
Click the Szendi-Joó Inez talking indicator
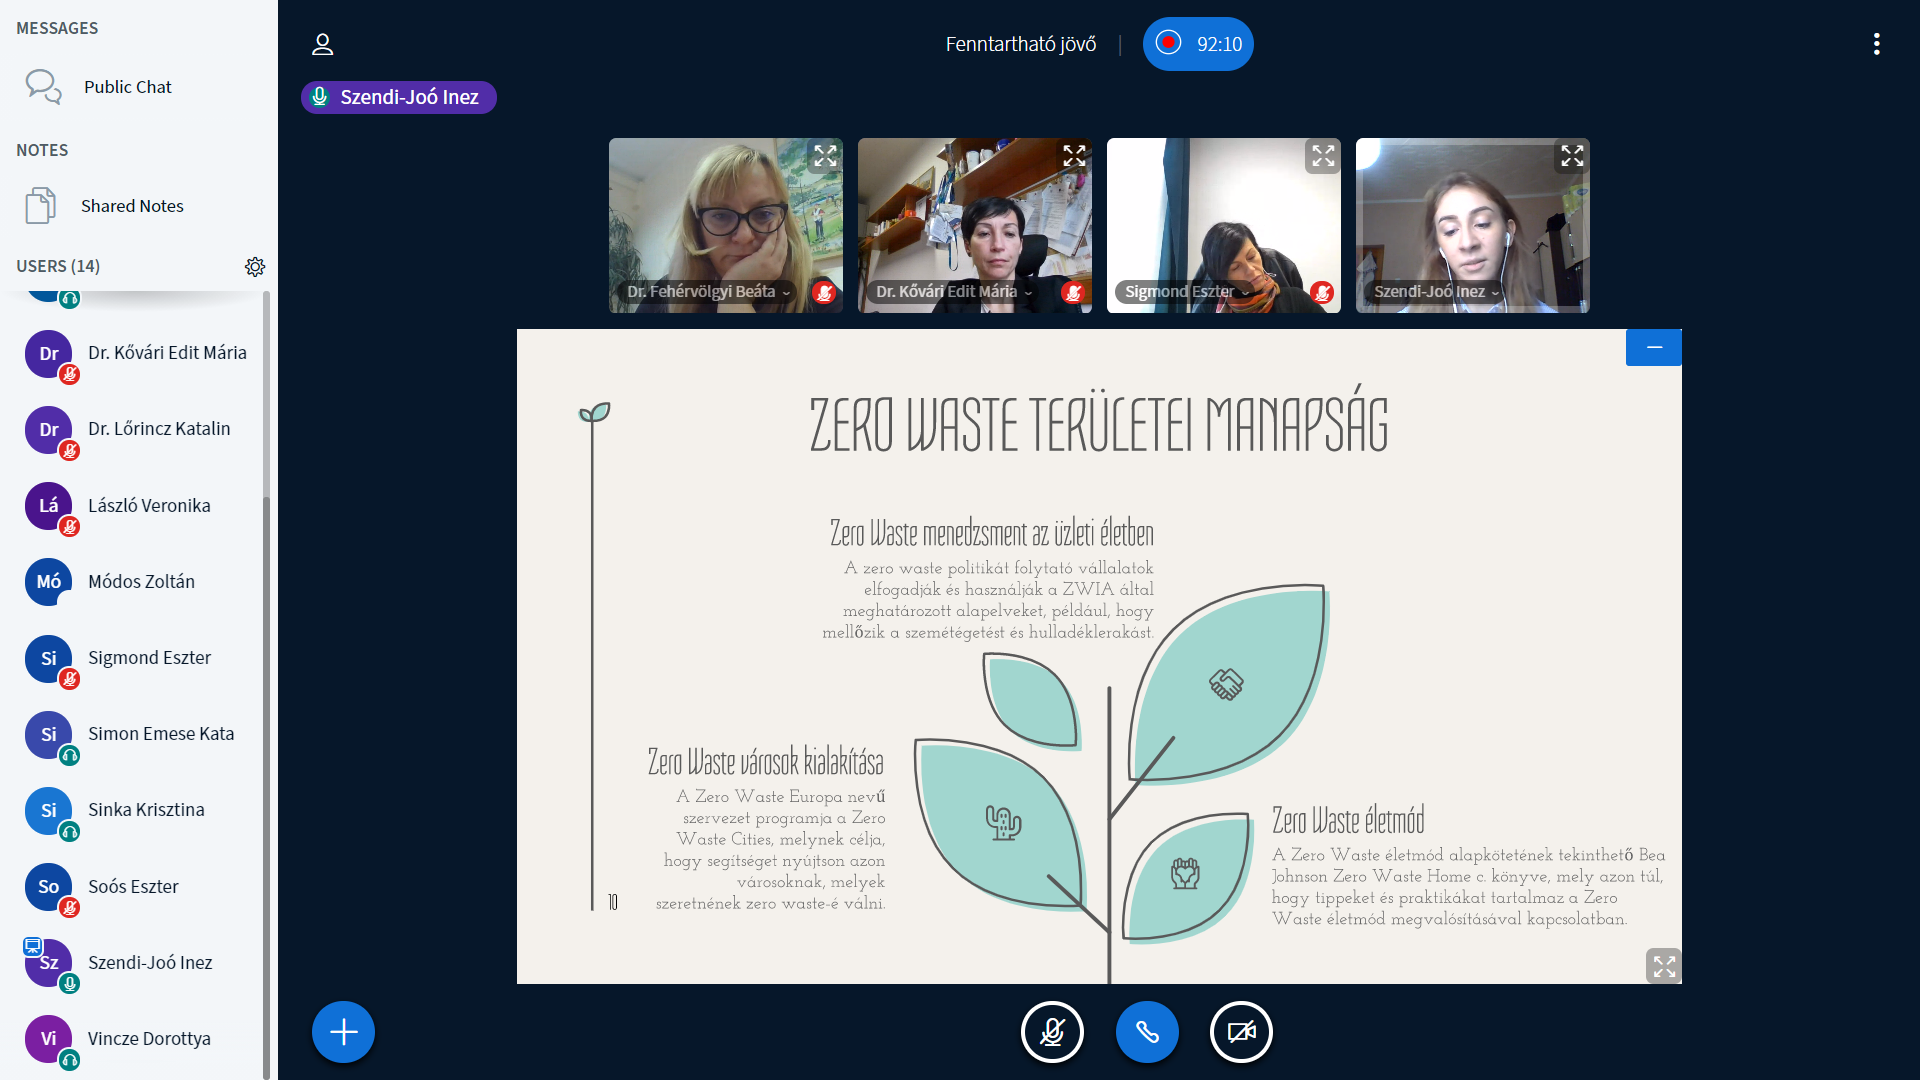coord(399,97)
